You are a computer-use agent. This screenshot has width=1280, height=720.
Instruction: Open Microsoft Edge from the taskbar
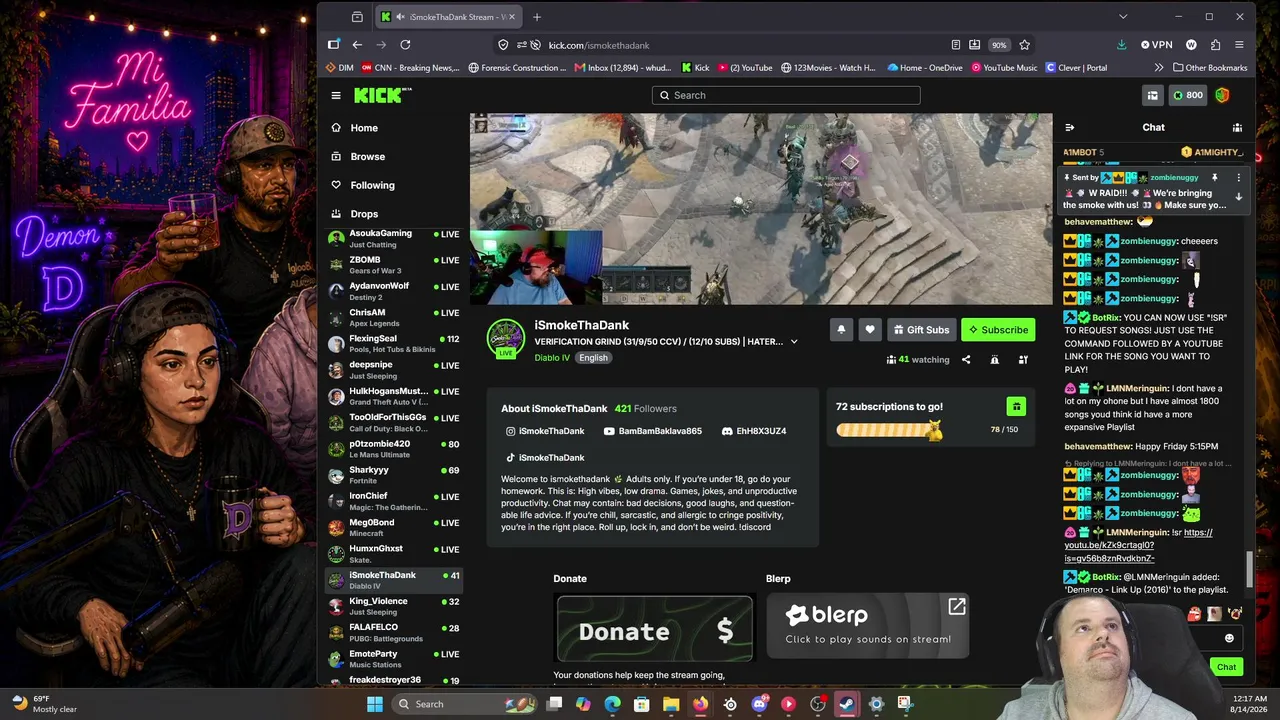click(612, 704)
